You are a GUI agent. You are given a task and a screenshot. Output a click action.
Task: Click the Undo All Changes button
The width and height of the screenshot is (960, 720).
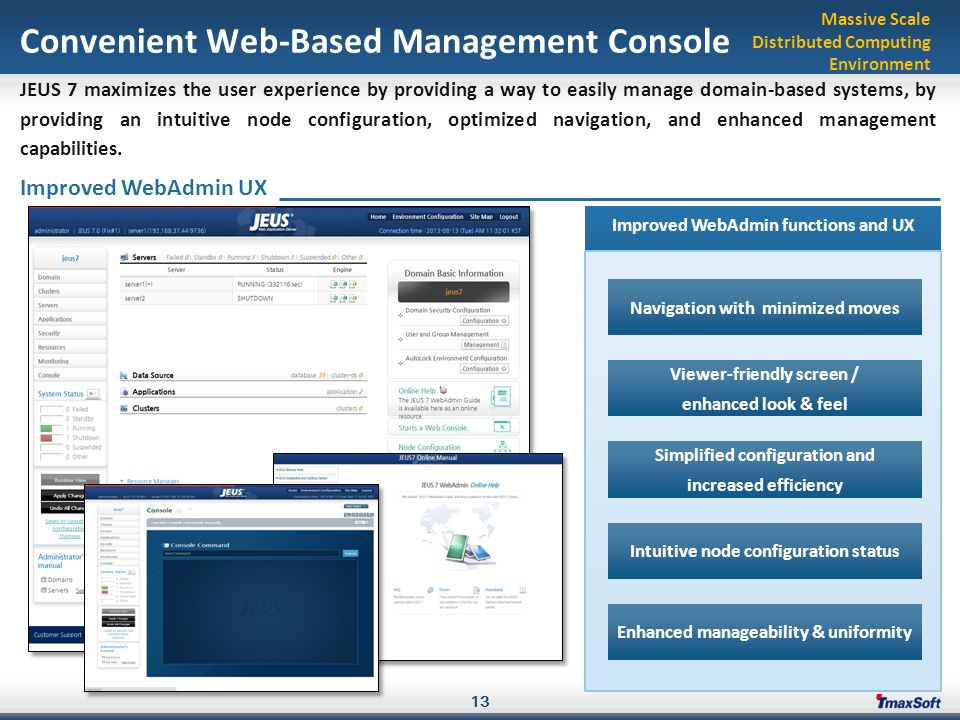(64, 508)
